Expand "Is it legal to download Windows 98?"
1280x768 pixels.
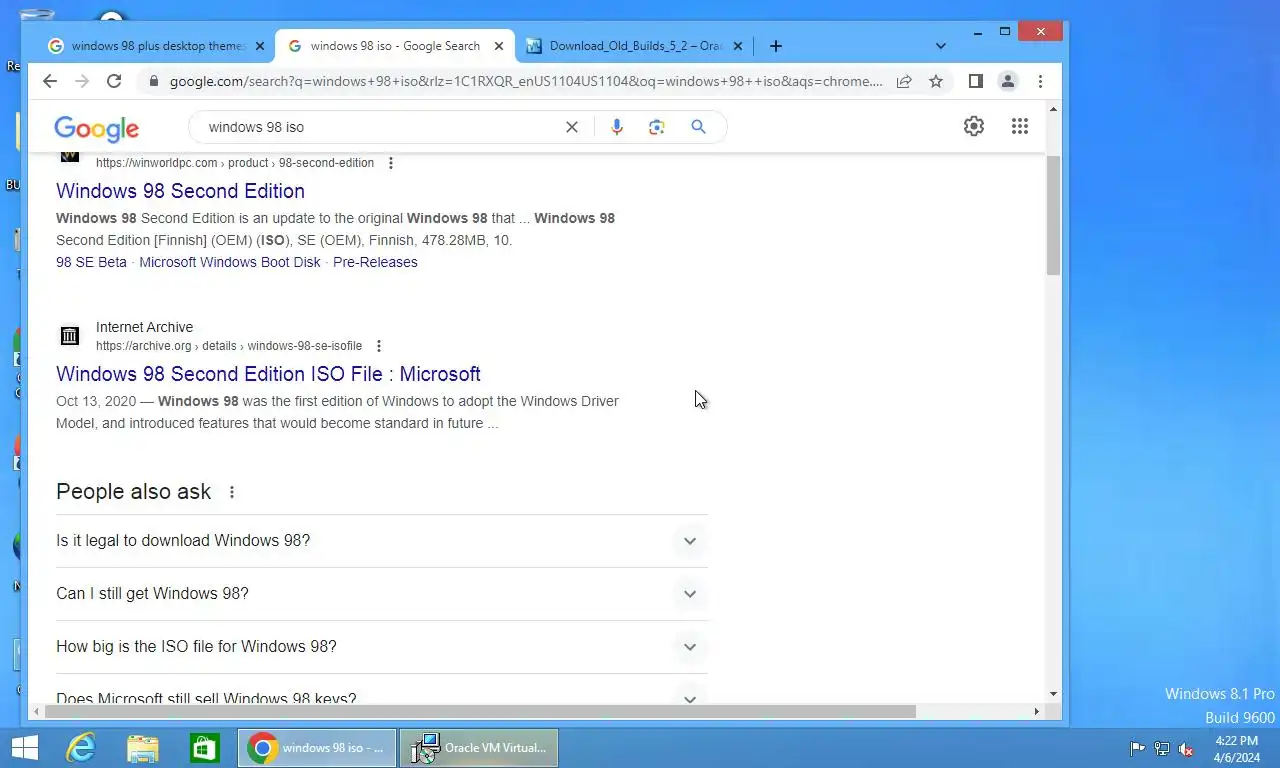coord(382,541)
